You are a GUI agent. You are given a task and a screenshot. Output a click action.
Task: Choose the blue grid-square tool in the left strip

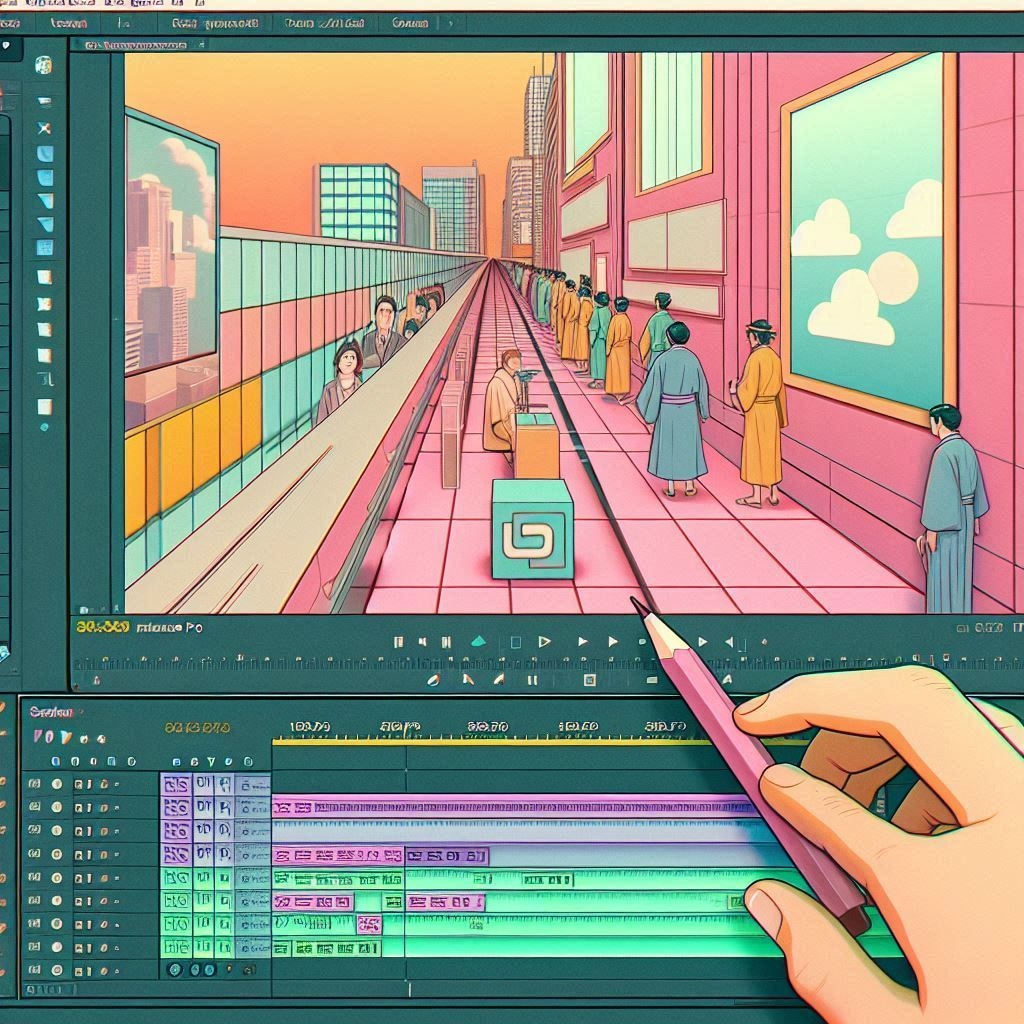(x=44, y=248)
